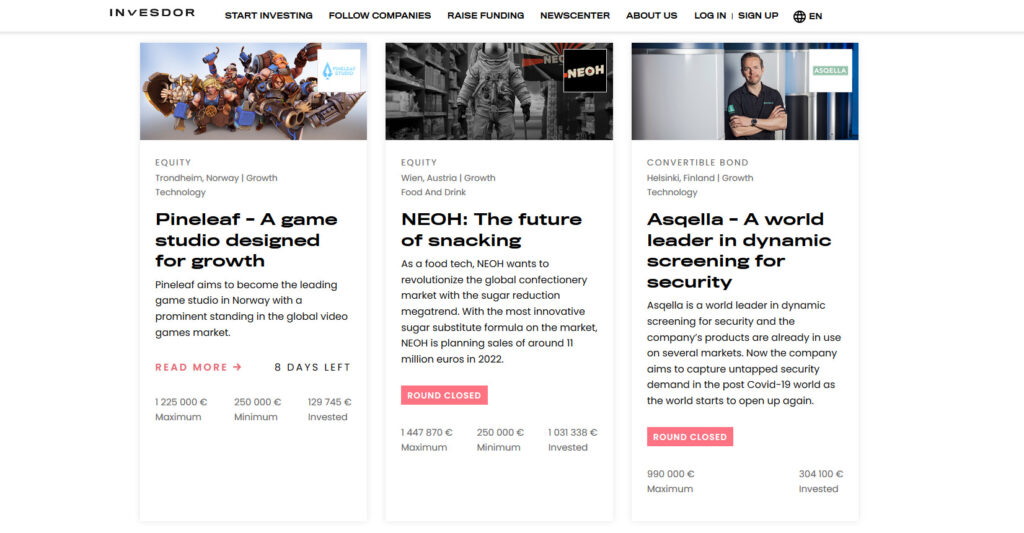Open NEOH: The future of snacking title
Viewport: 1024px width, 533px height.
pyautogui.click(x=491, y=229)
